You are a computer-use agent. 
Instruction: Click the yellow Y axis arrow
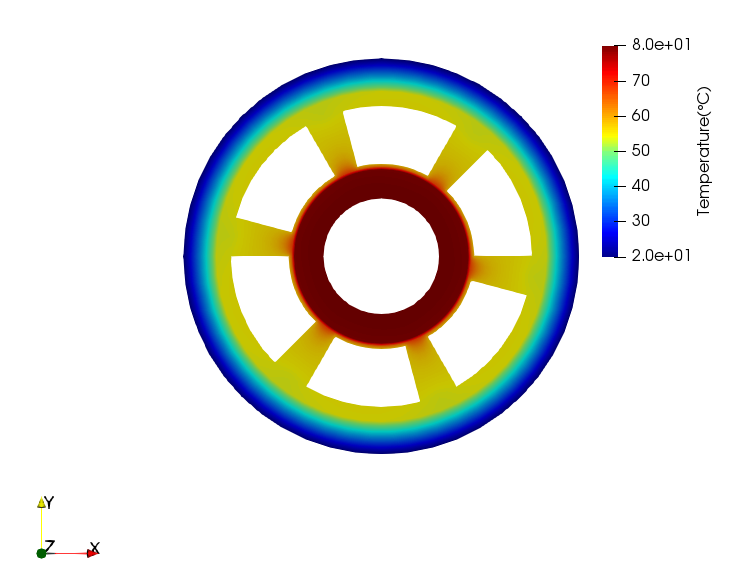(42, 503)
